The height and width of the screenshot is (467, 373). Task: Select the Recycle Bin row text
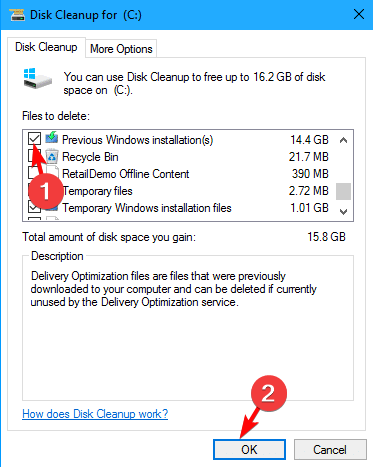tap(90, 157)
